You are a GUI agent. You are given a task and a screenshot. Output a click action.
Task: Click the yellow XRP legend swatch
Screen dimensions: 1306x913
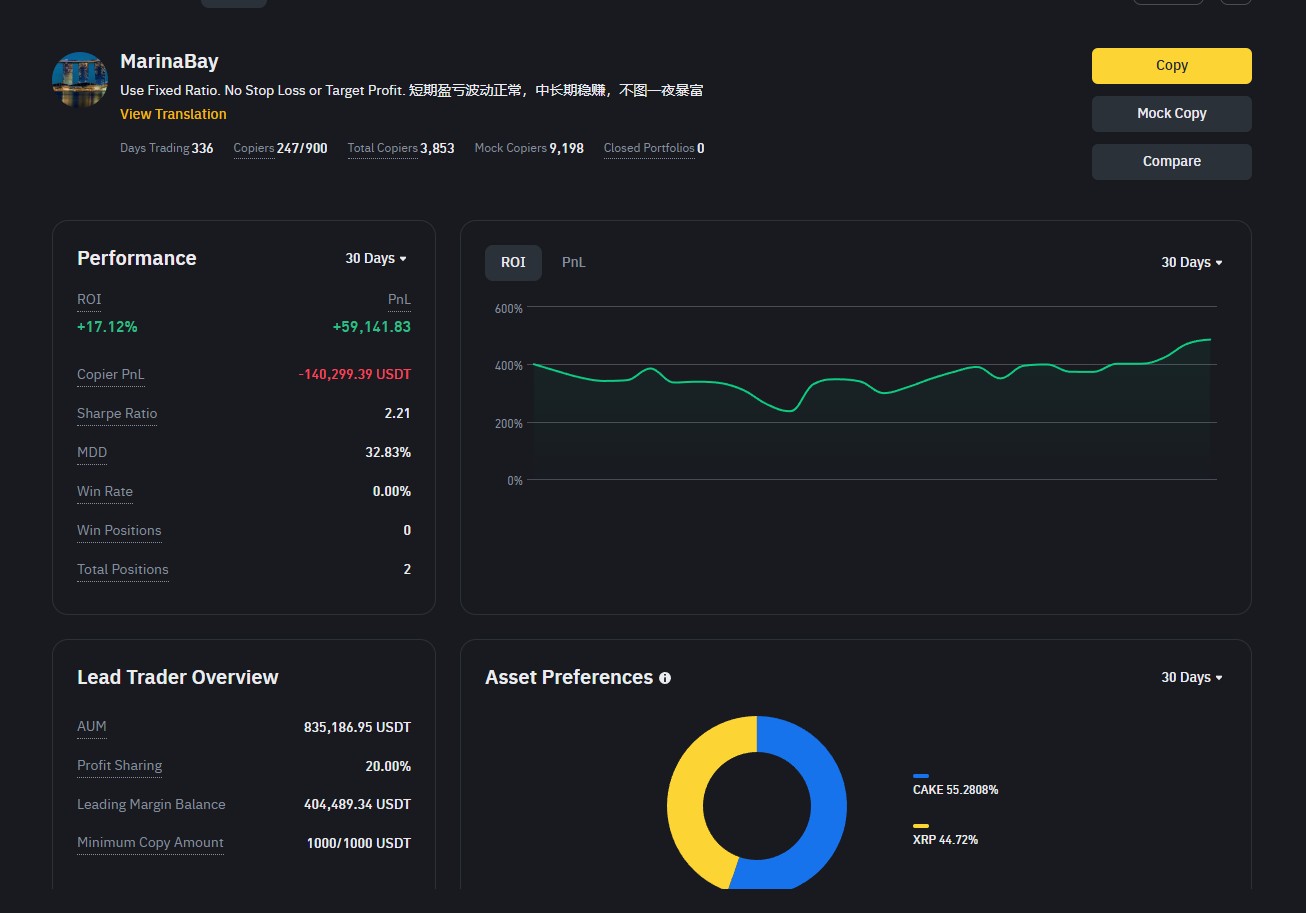921,826
